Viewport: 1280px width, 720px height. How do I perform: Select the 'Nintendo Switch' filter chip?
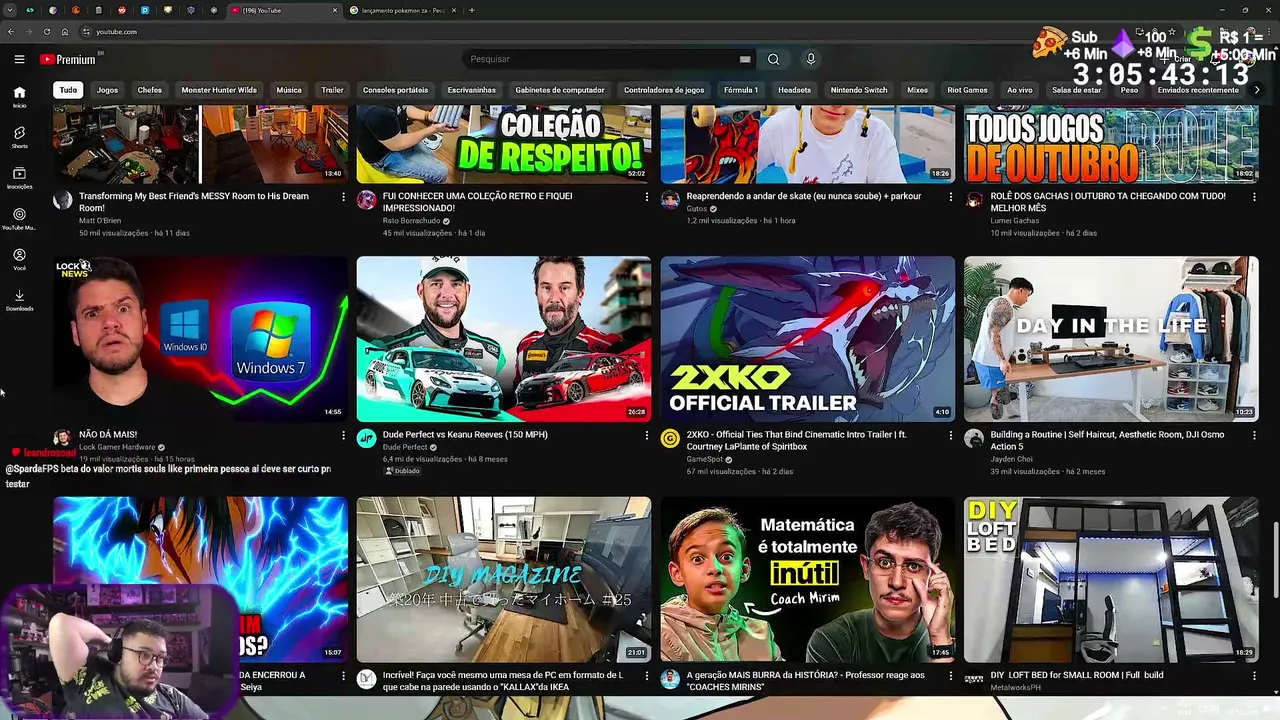[x=859, y=90]
